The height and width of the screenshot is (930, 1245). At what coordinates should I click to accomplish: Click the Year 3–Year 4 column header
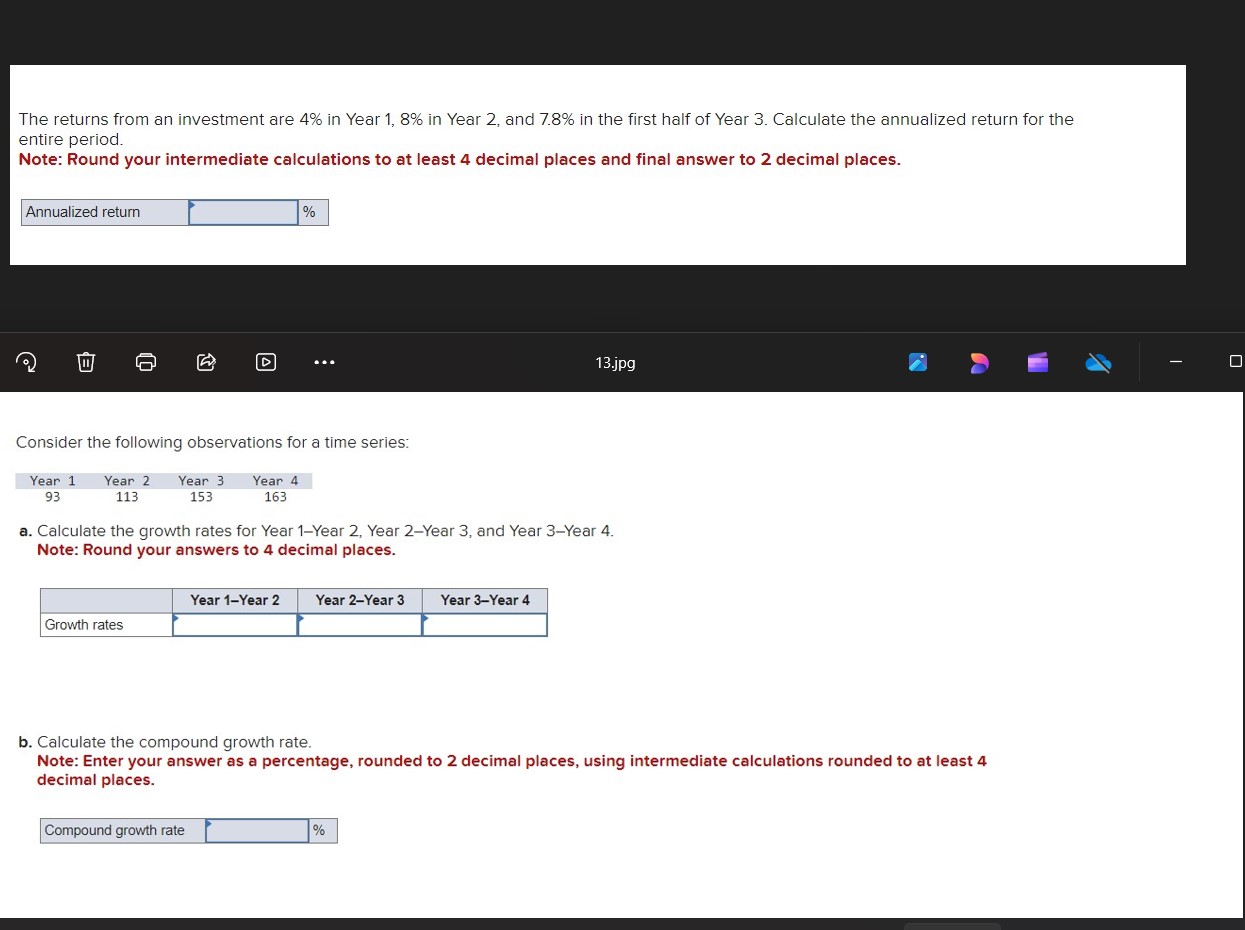click(485, 600)
